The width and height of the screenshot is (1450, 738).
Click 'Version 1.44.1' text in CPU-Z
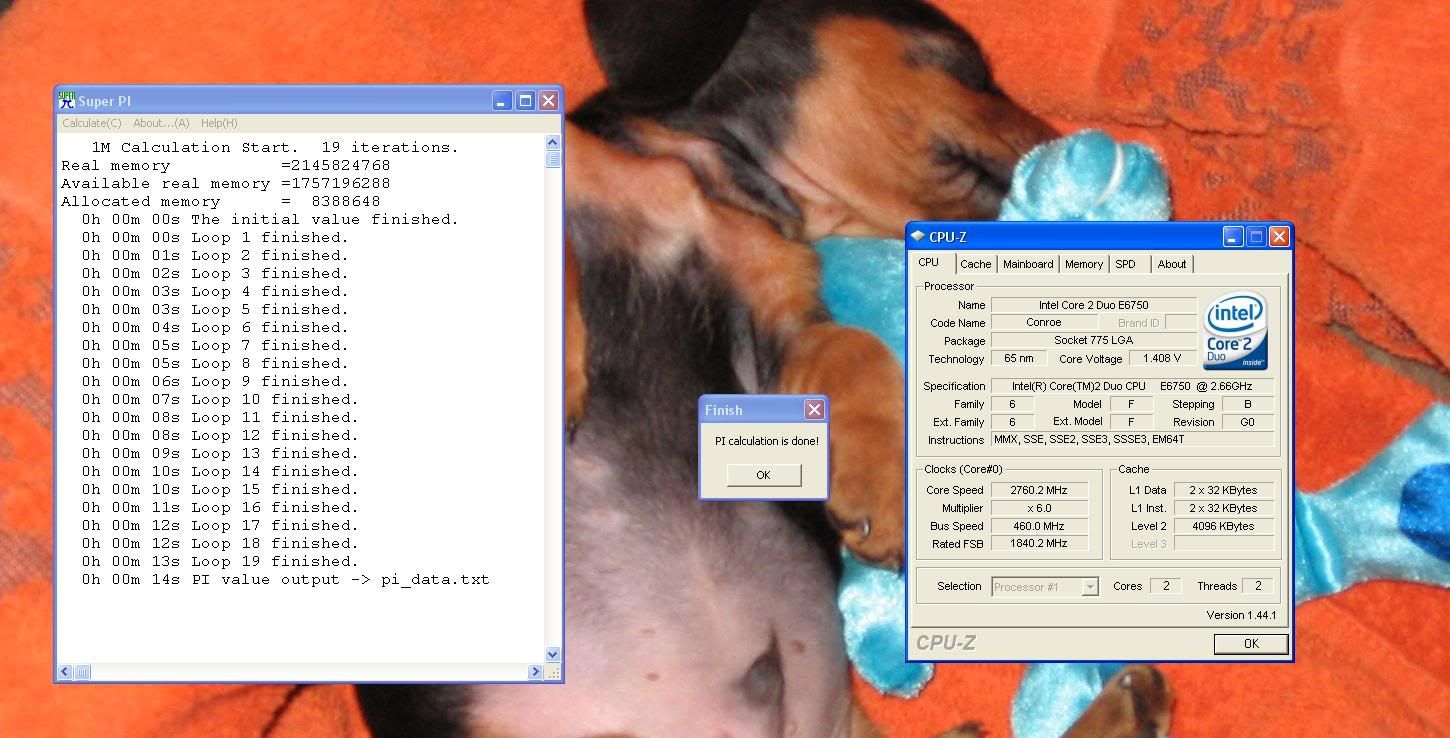coord(1241,615)
